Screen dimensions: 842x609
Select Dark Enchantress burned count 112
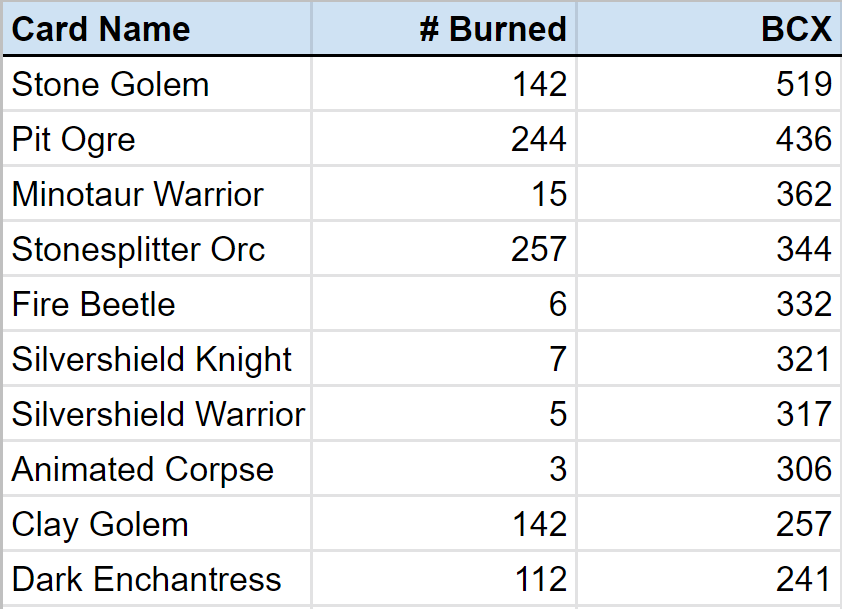(x=539, y=579)
